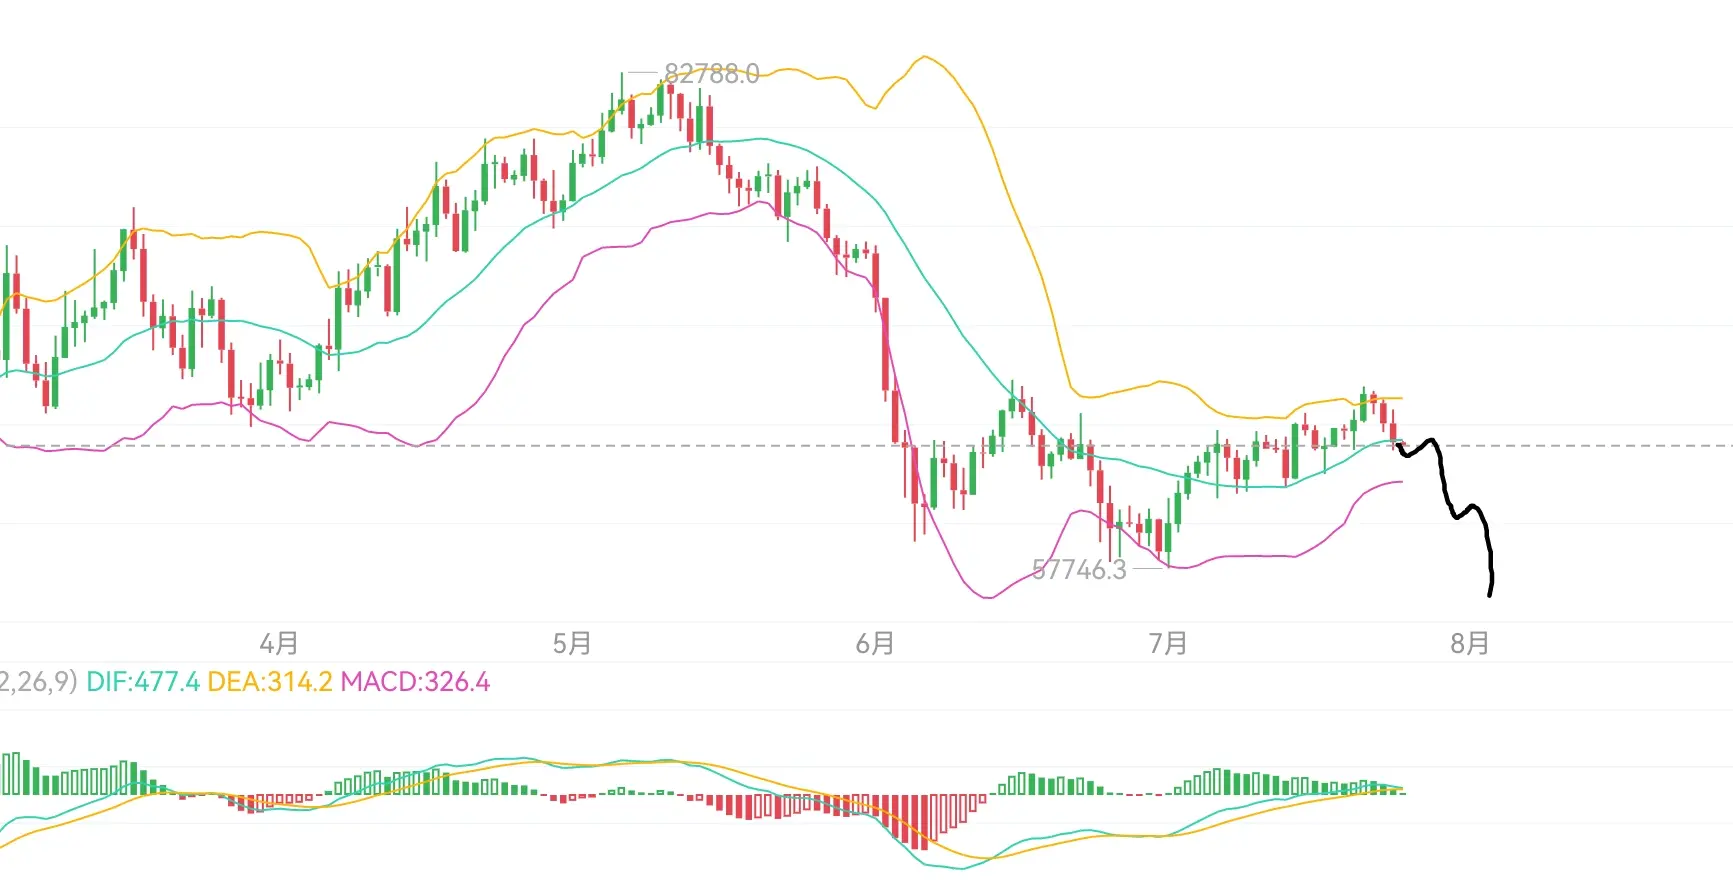This screenshot has height=893, width=1733.
Task: Click the MACD:326.4 indicator value
Action: 415,682
